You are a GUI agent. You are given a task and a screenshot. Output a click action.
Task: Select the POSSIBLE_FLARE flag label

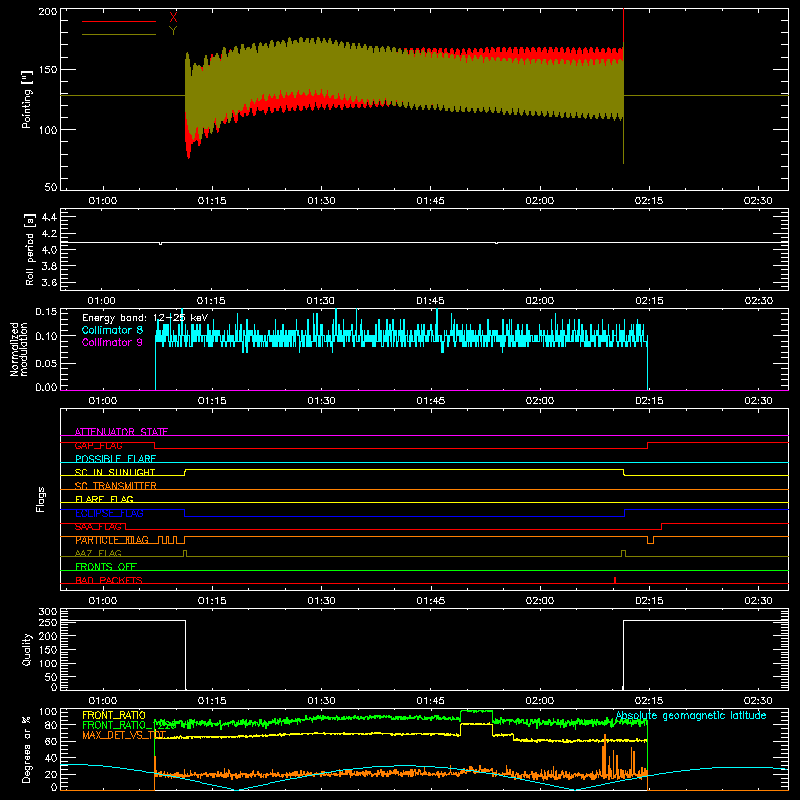[115, 459]
